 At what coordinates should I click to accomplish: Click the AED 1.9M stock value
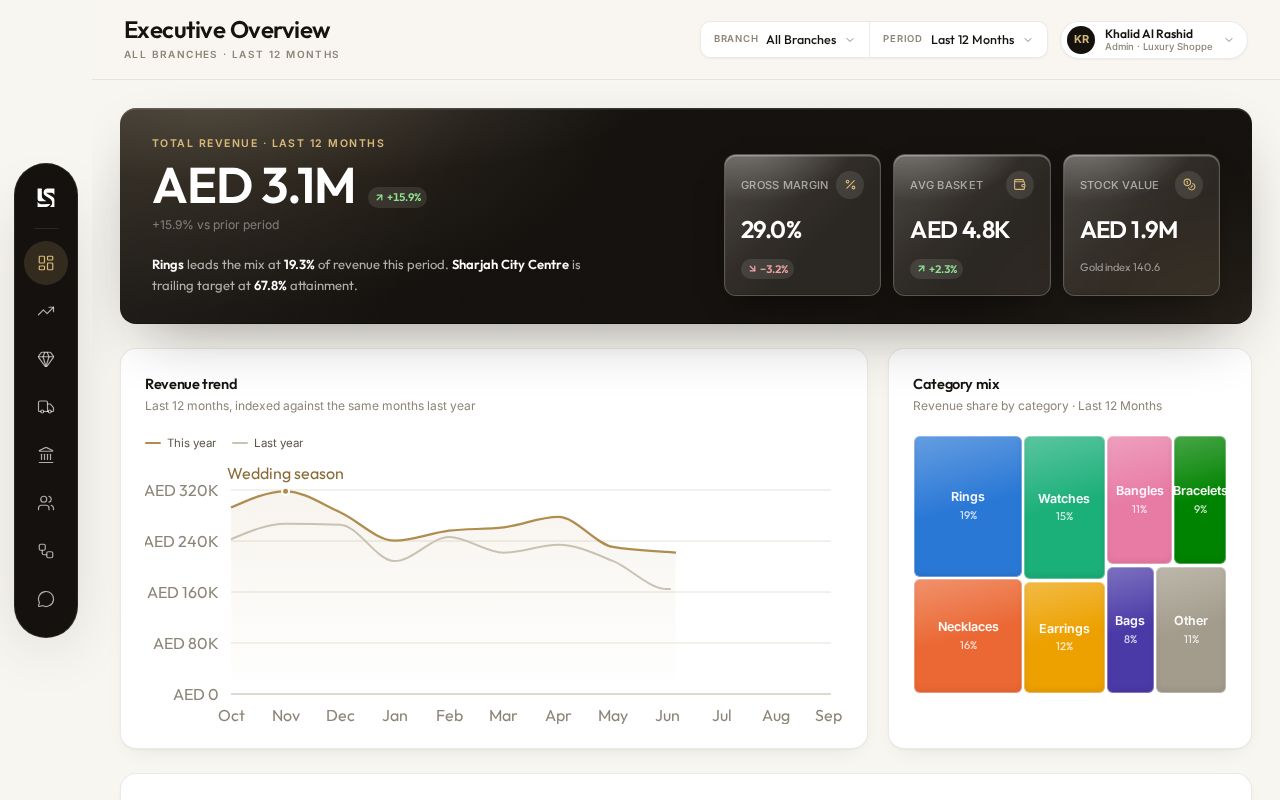(1129, 230)
